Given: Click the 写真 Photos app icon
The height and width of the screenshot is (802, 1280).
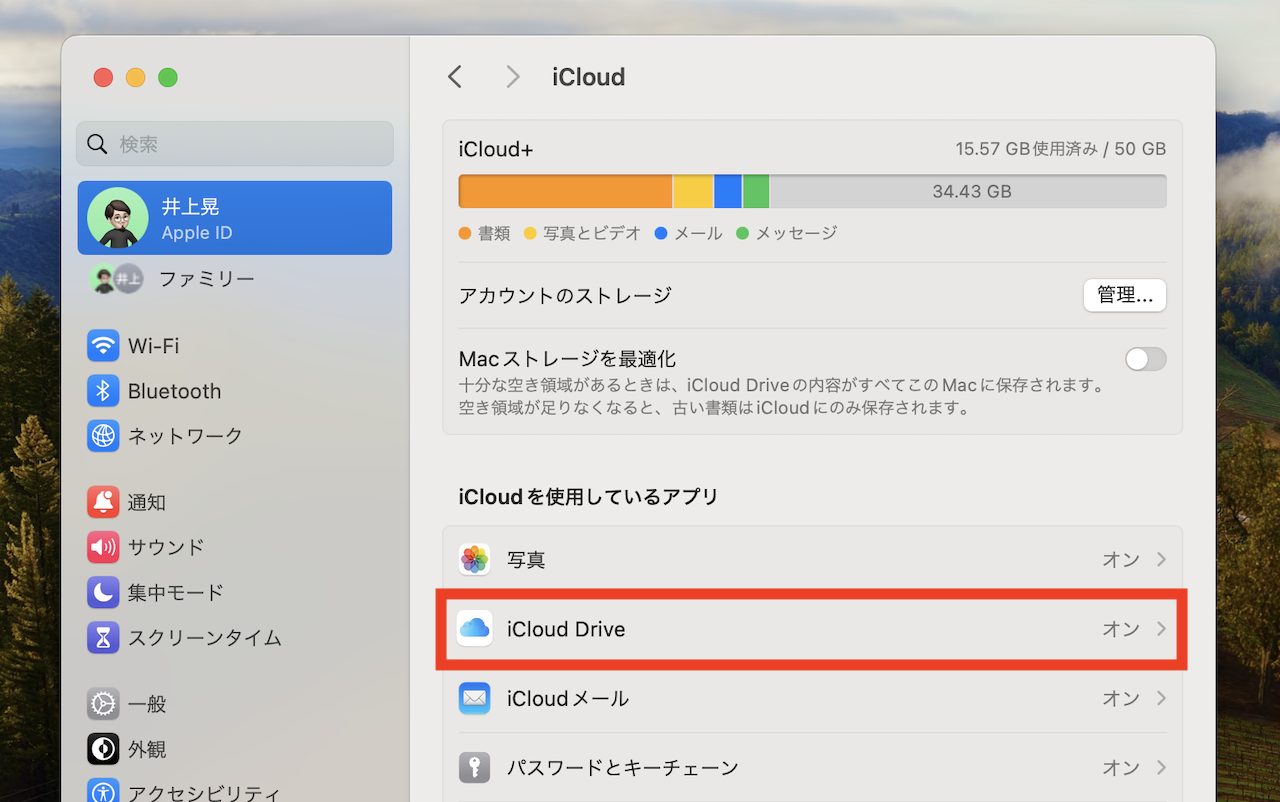Looking at the screenshot, I should [x=475, y=560].
